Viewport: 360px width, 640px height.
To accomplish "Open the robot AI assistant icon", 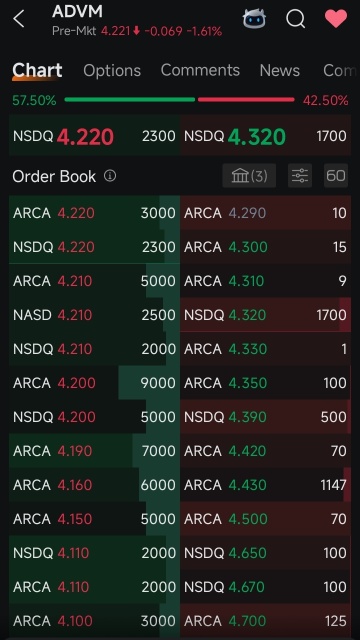I will pos(254,18).
